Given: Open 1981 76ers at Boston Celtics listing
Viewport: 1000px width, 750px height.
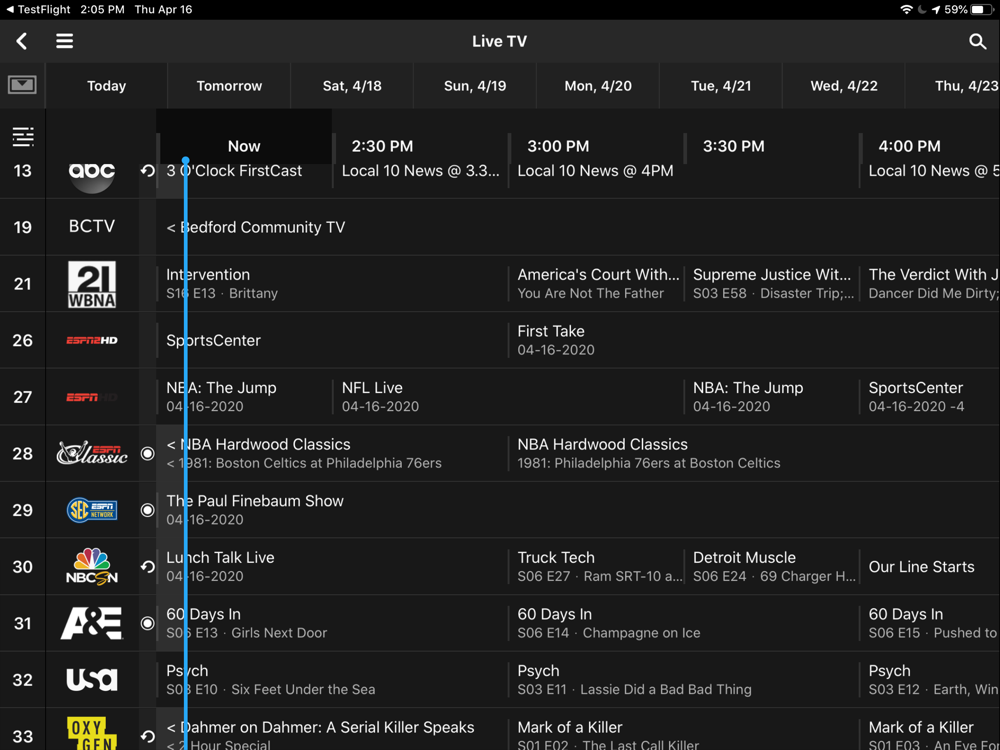Looking at the screenshot, I should [x=755, y=453].
